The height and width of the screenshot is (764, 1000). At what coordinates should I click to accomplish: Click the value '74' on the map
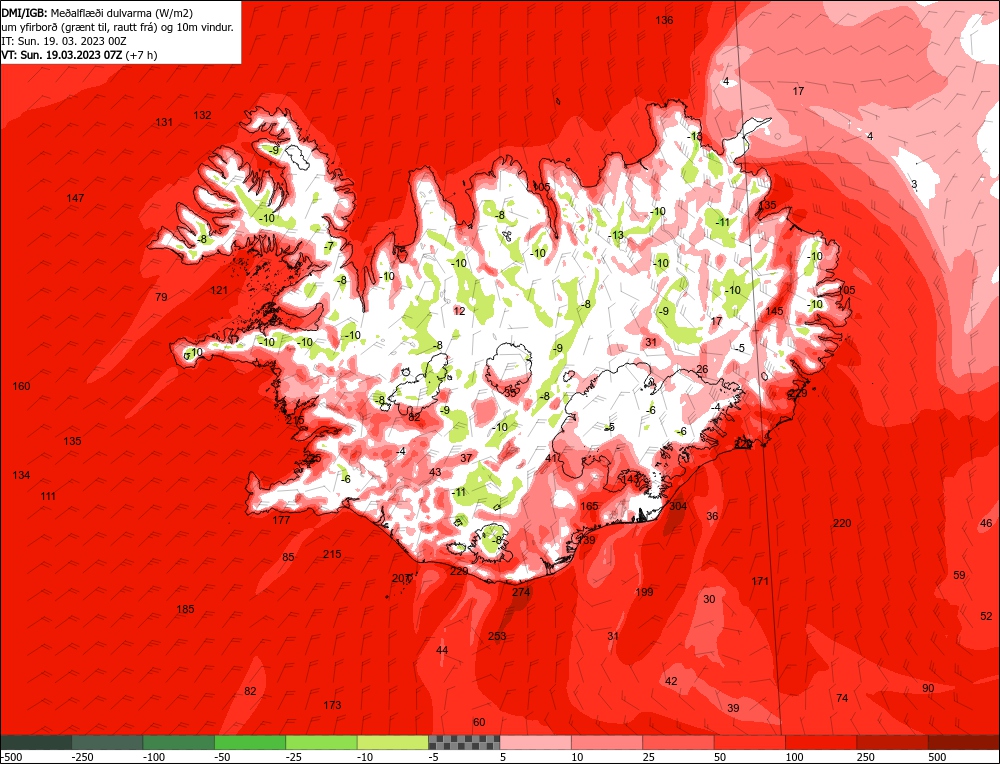[842, 698]
